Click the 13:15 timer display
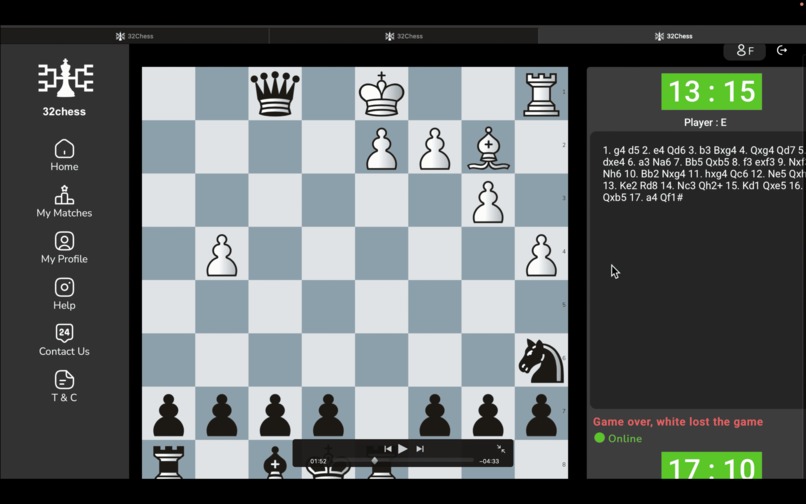Screen dimensions: 806x504 pos(711,92)
